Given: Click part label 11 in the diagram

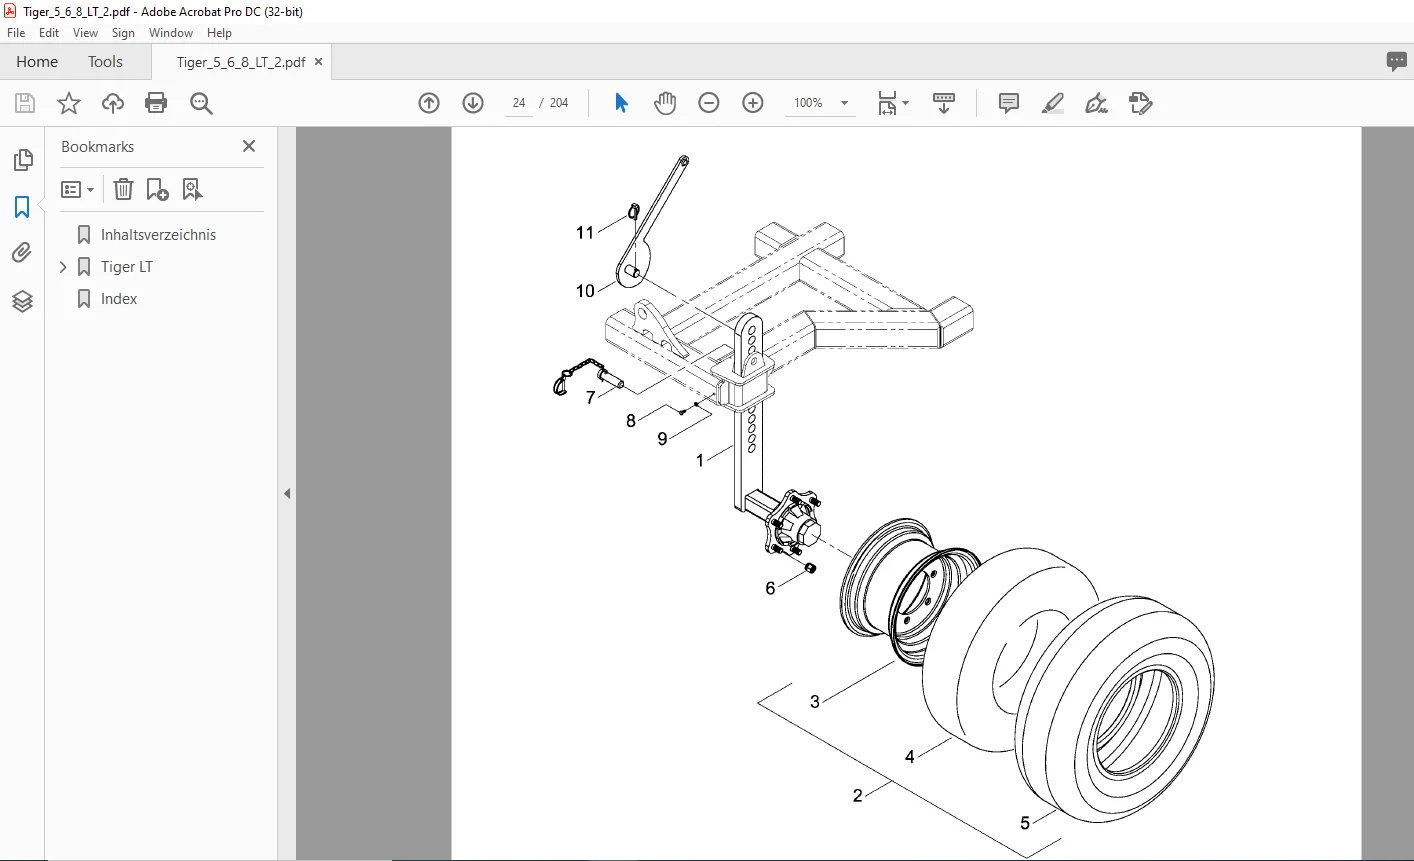Looking at the screenshot, I should [585, 233].
